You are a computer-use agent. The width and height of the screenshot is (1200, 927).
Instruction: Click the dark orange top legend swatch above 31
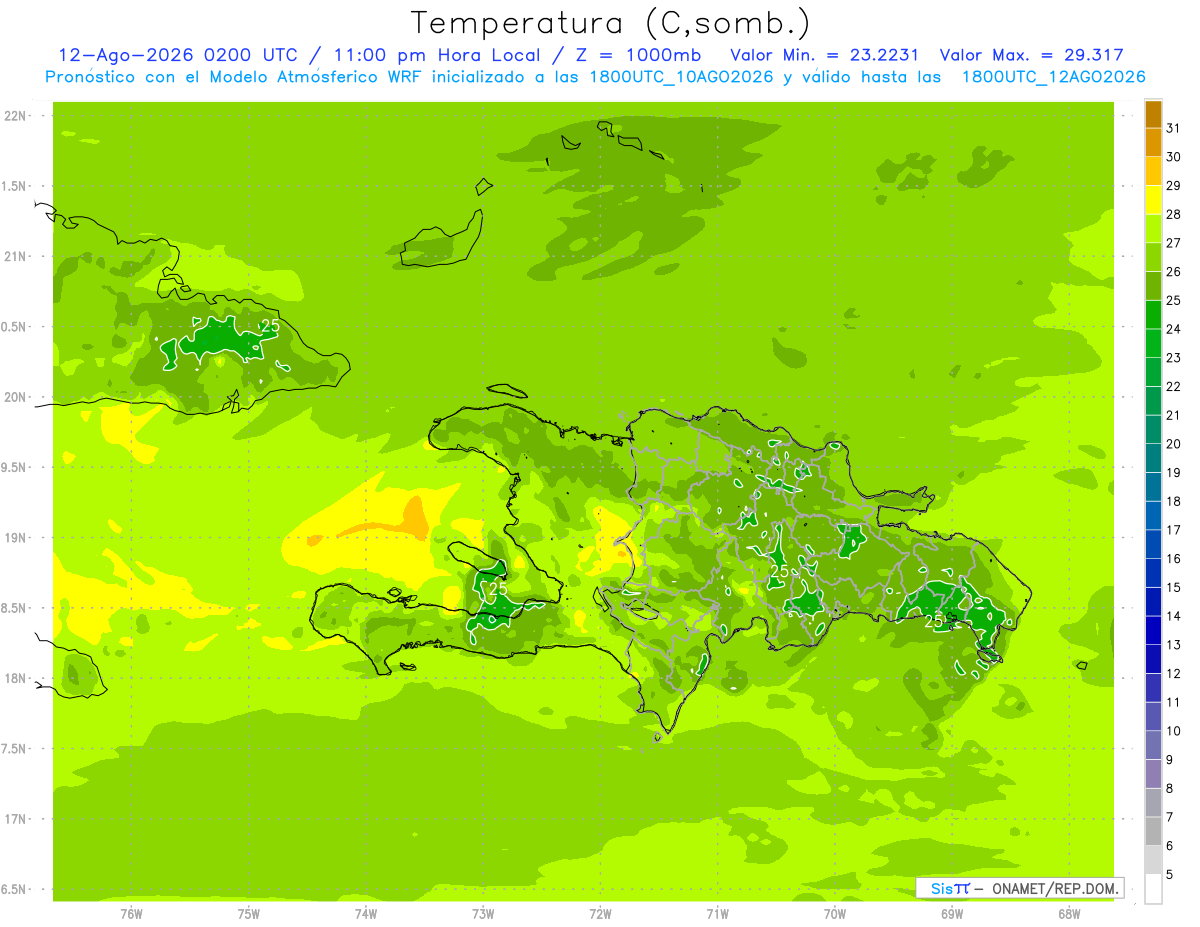(x=1154, y=114)
